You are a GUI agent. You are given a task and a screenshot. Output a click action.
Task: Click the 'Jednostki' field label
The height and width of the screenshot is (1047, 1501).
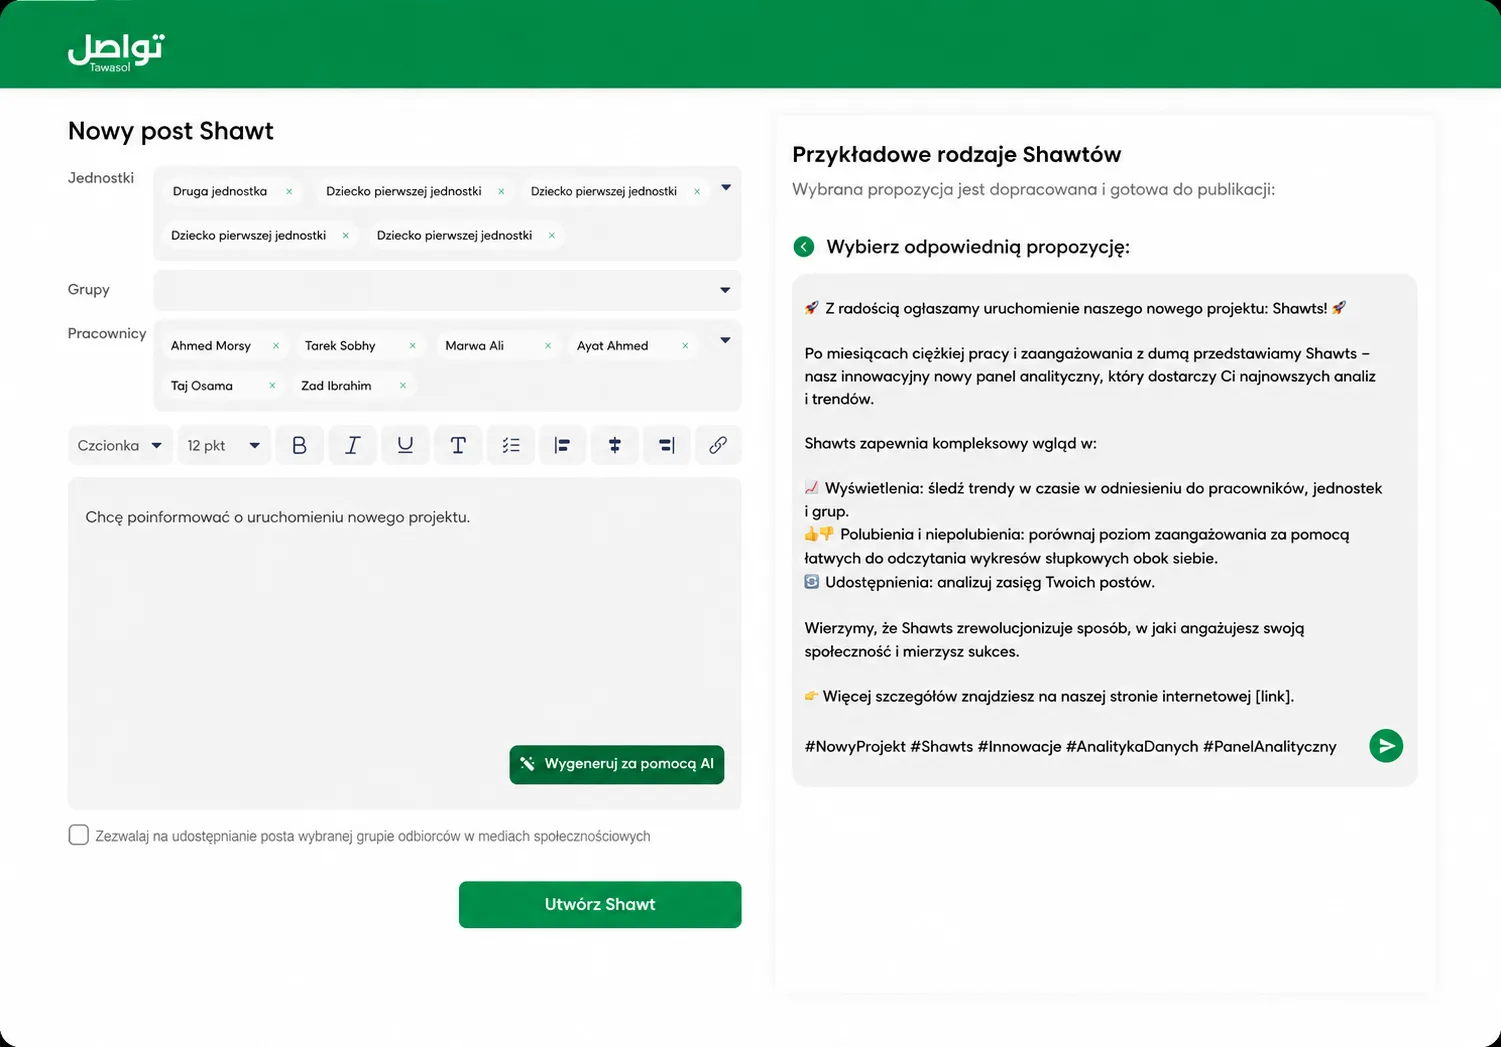tap(101, 178)
